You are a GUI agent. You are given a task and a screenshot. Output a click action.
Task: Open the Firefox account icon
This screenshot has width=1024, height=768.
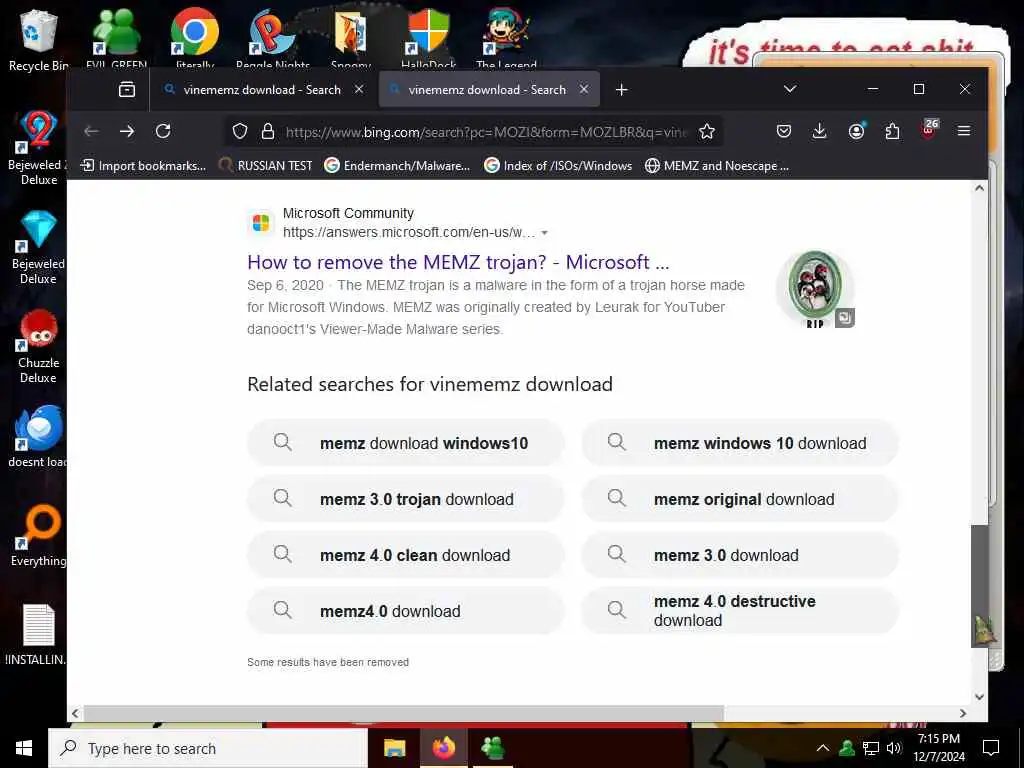856,131
